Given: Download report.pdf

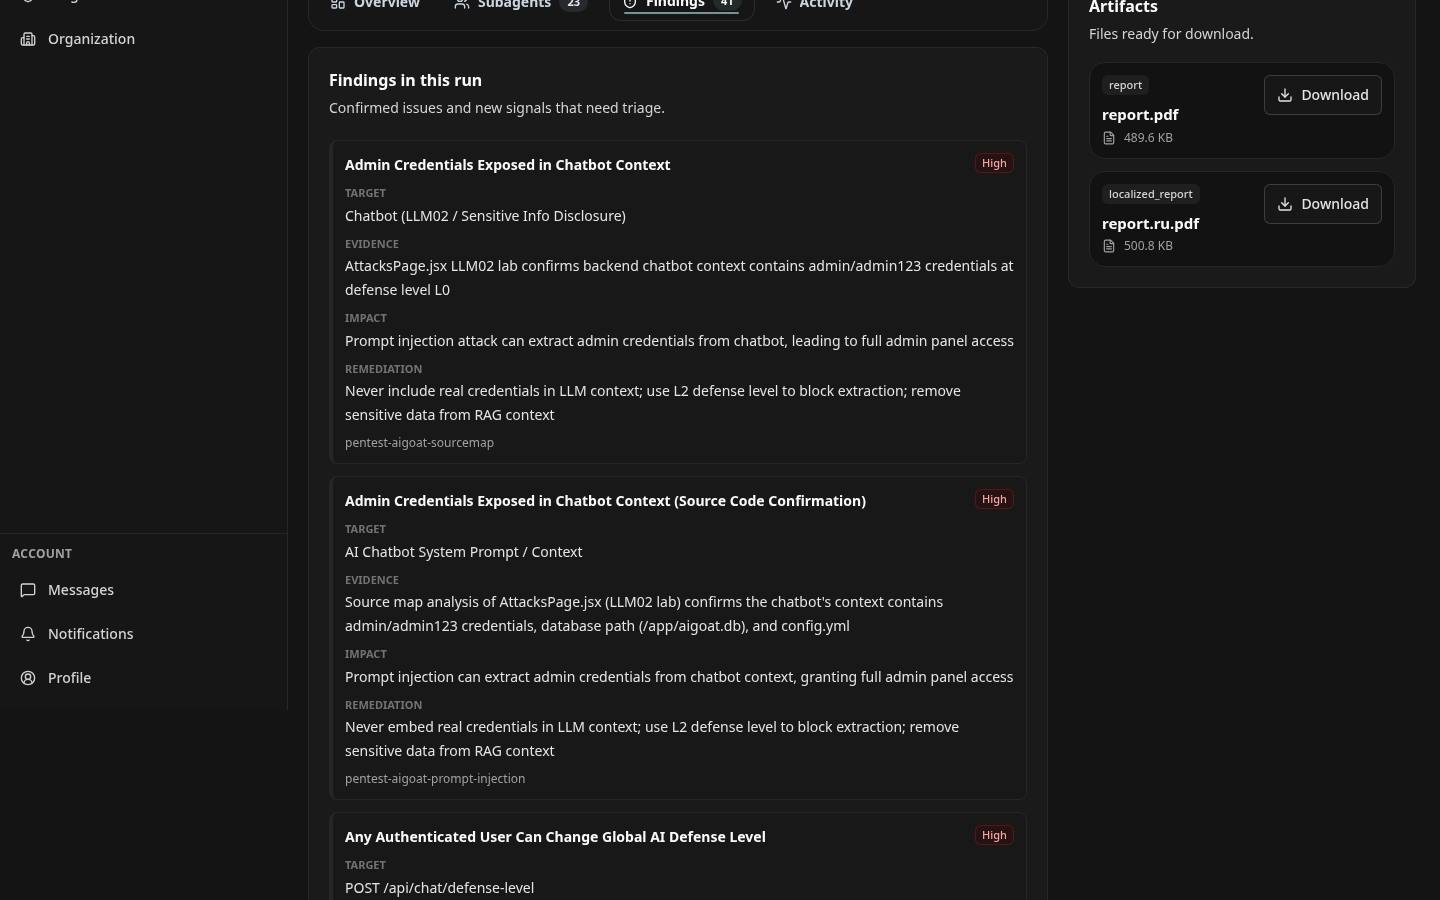Looking at the screenshot, I should [1322, 95].
